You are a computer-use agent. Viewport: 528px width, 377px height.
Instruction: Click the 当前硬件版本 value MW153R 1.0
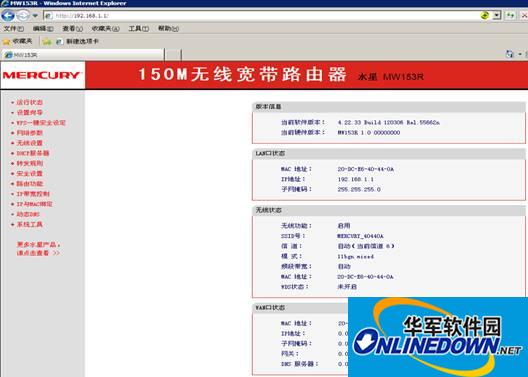pos(369,133)
